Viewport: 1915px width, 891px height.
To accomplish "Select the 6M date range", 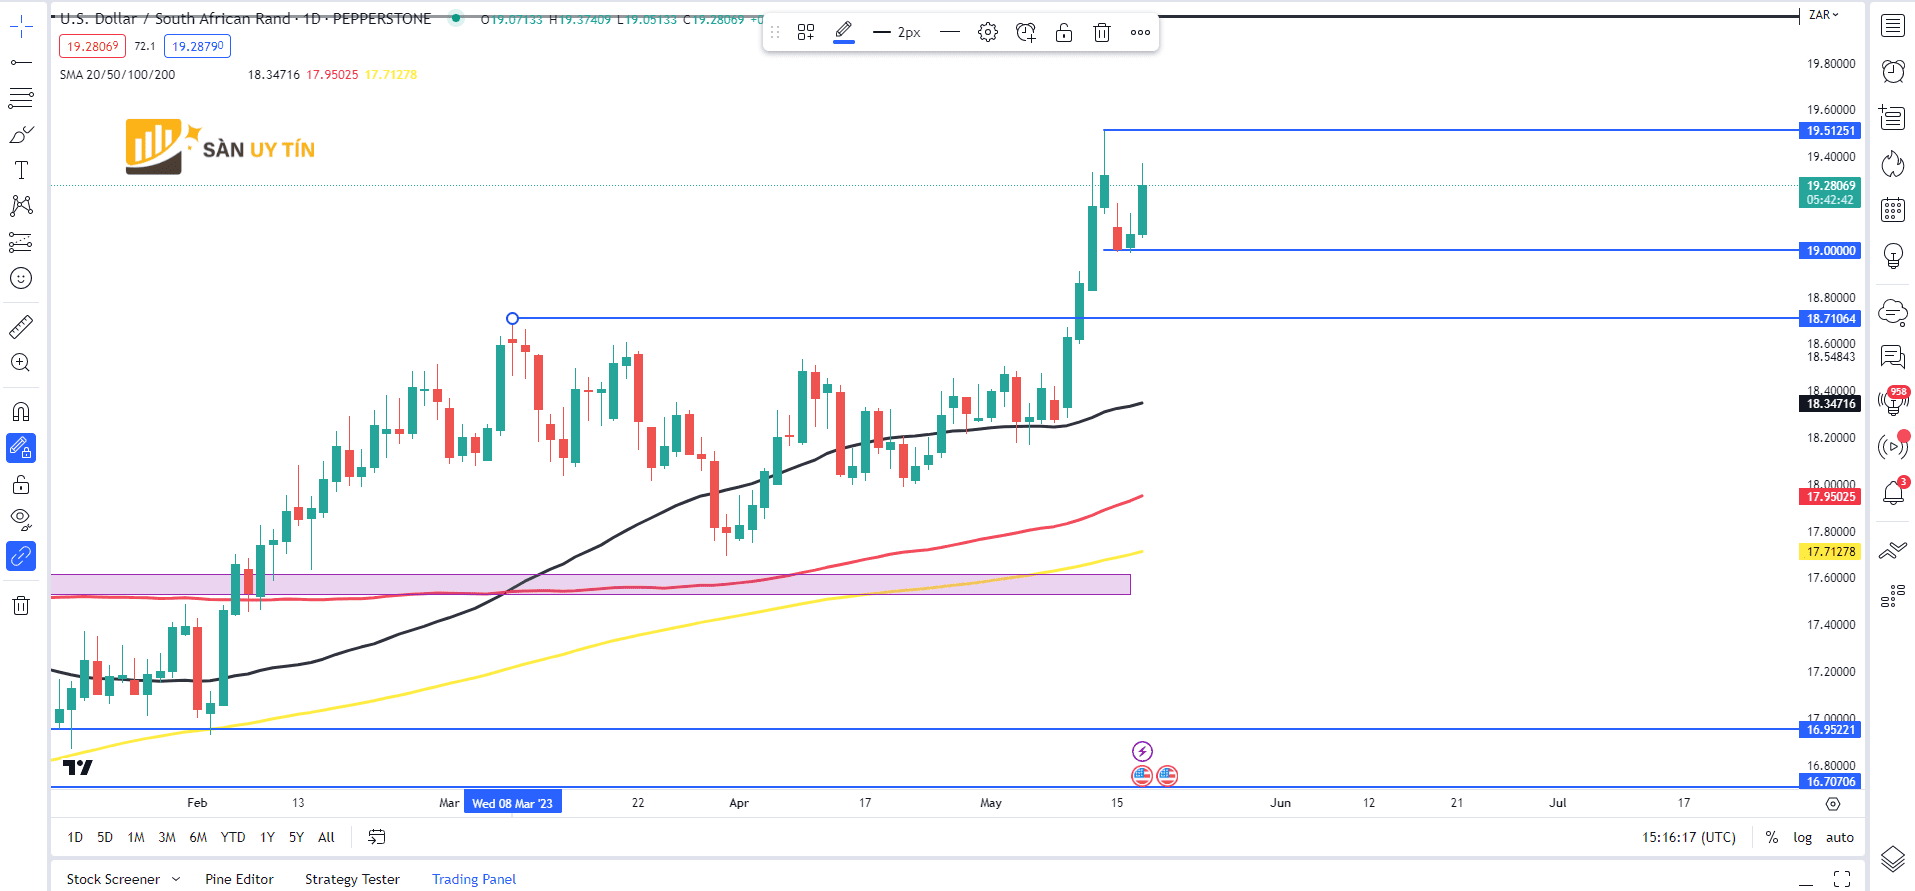I will pos(198,838).
